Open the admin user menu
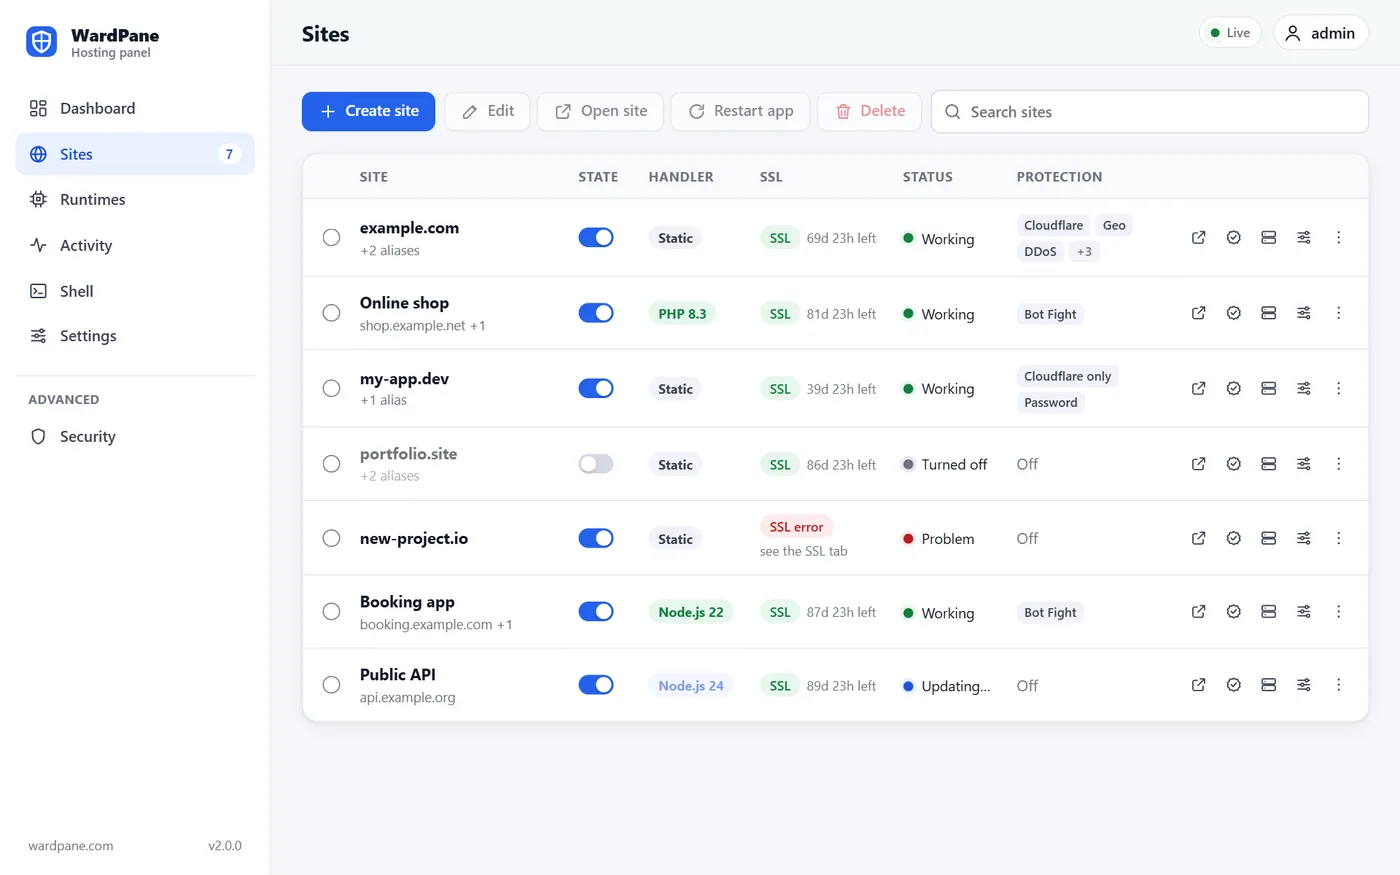Screen dimensions: 1400x875 pos(1320,33)
